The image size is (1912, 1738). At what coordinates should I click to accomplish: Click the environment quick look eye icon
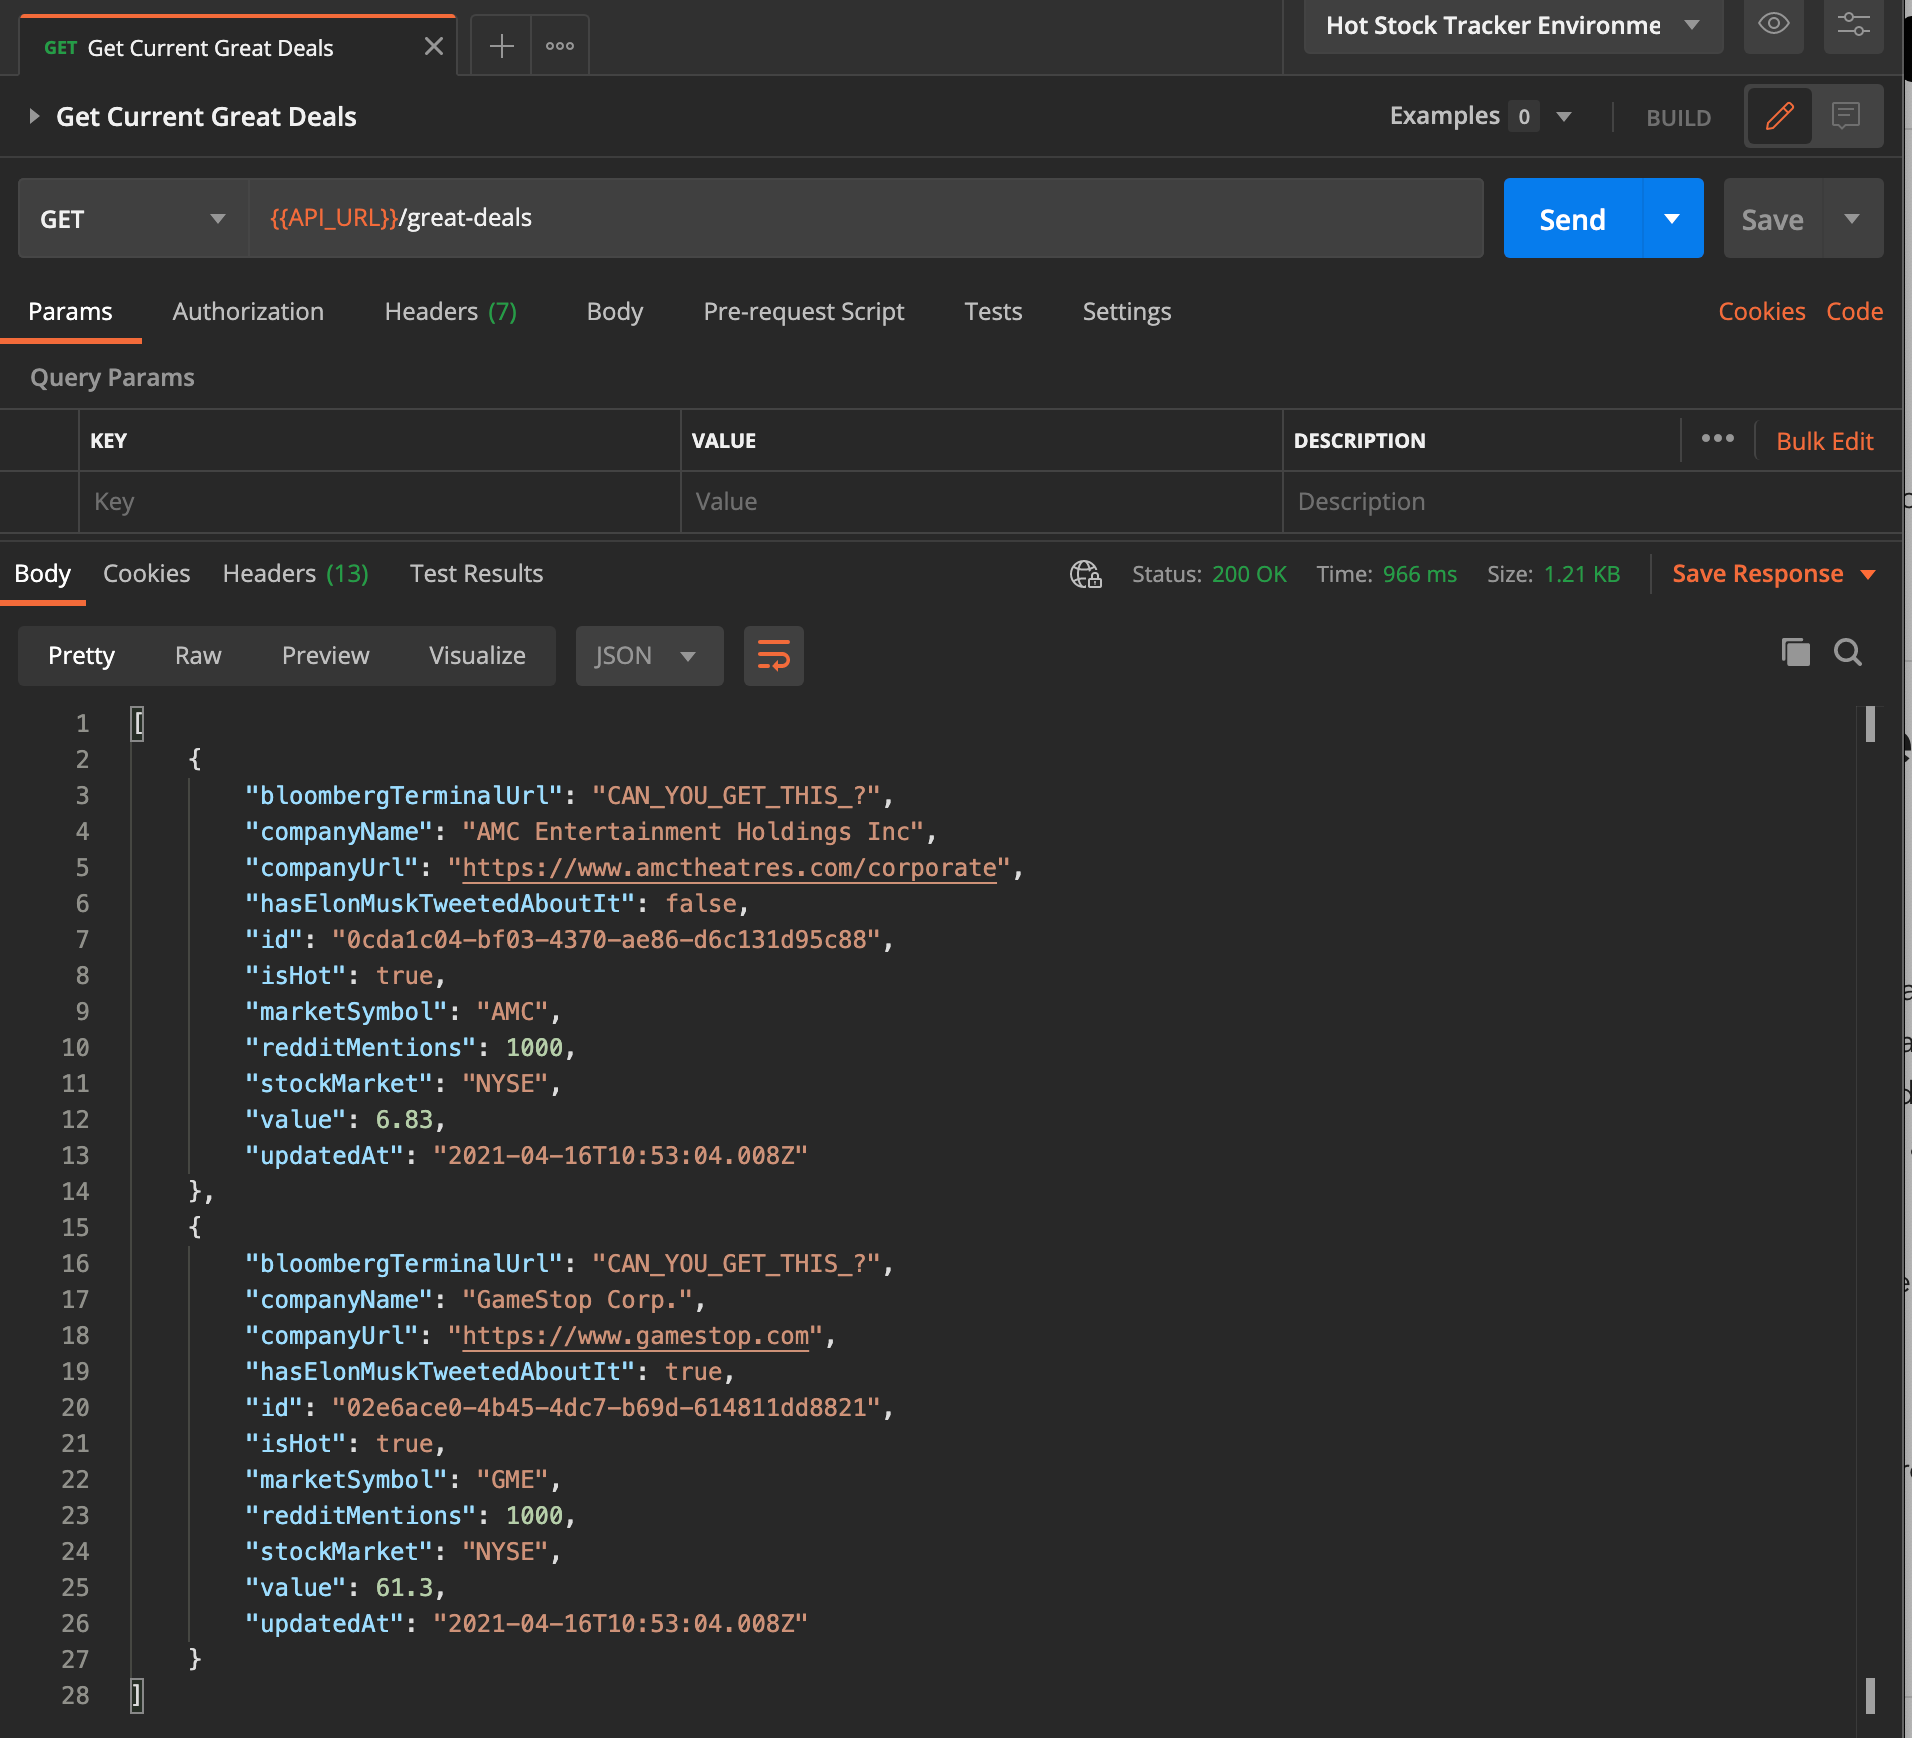click(1773, 24)
